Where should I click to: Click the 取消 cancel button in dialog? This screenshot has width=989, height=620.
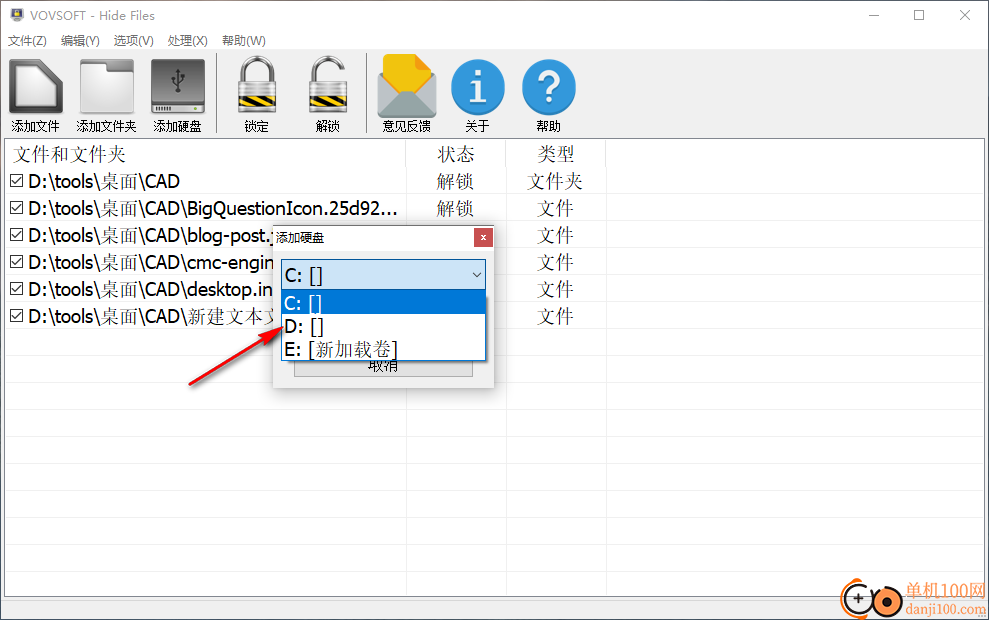383,368
